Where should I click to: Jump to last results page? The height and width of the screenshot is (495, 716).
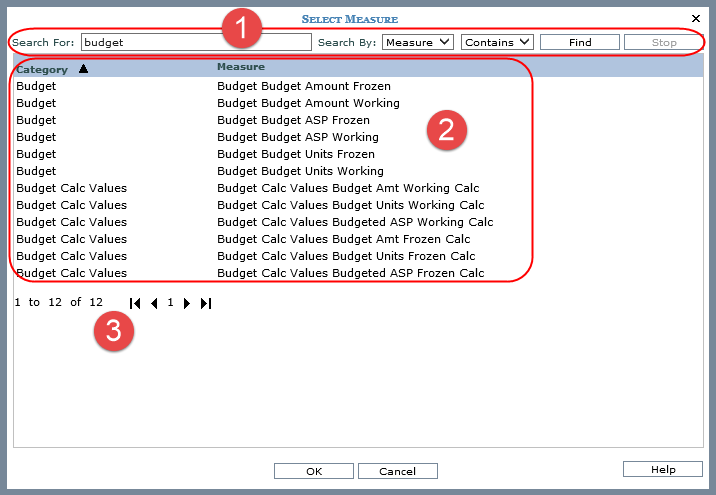point(206,303)
